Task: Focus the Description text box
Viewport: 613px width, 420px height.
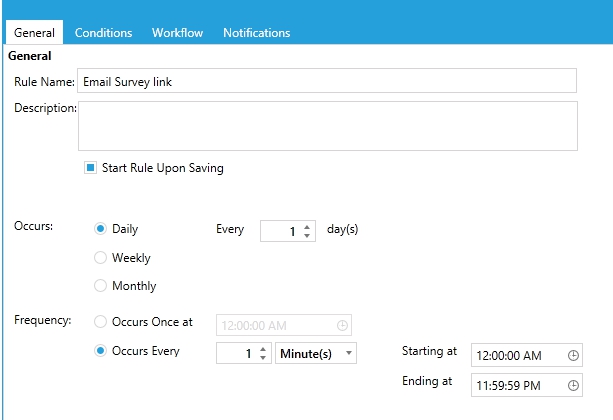Action: coord(328,126)
